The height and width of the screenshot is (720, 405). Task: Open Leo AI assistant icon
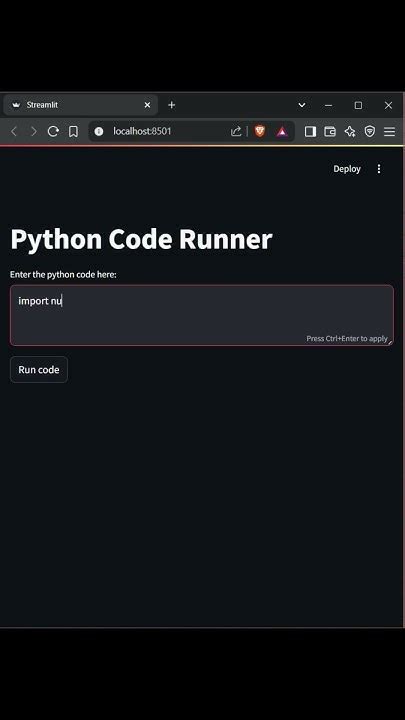[350, 132]
